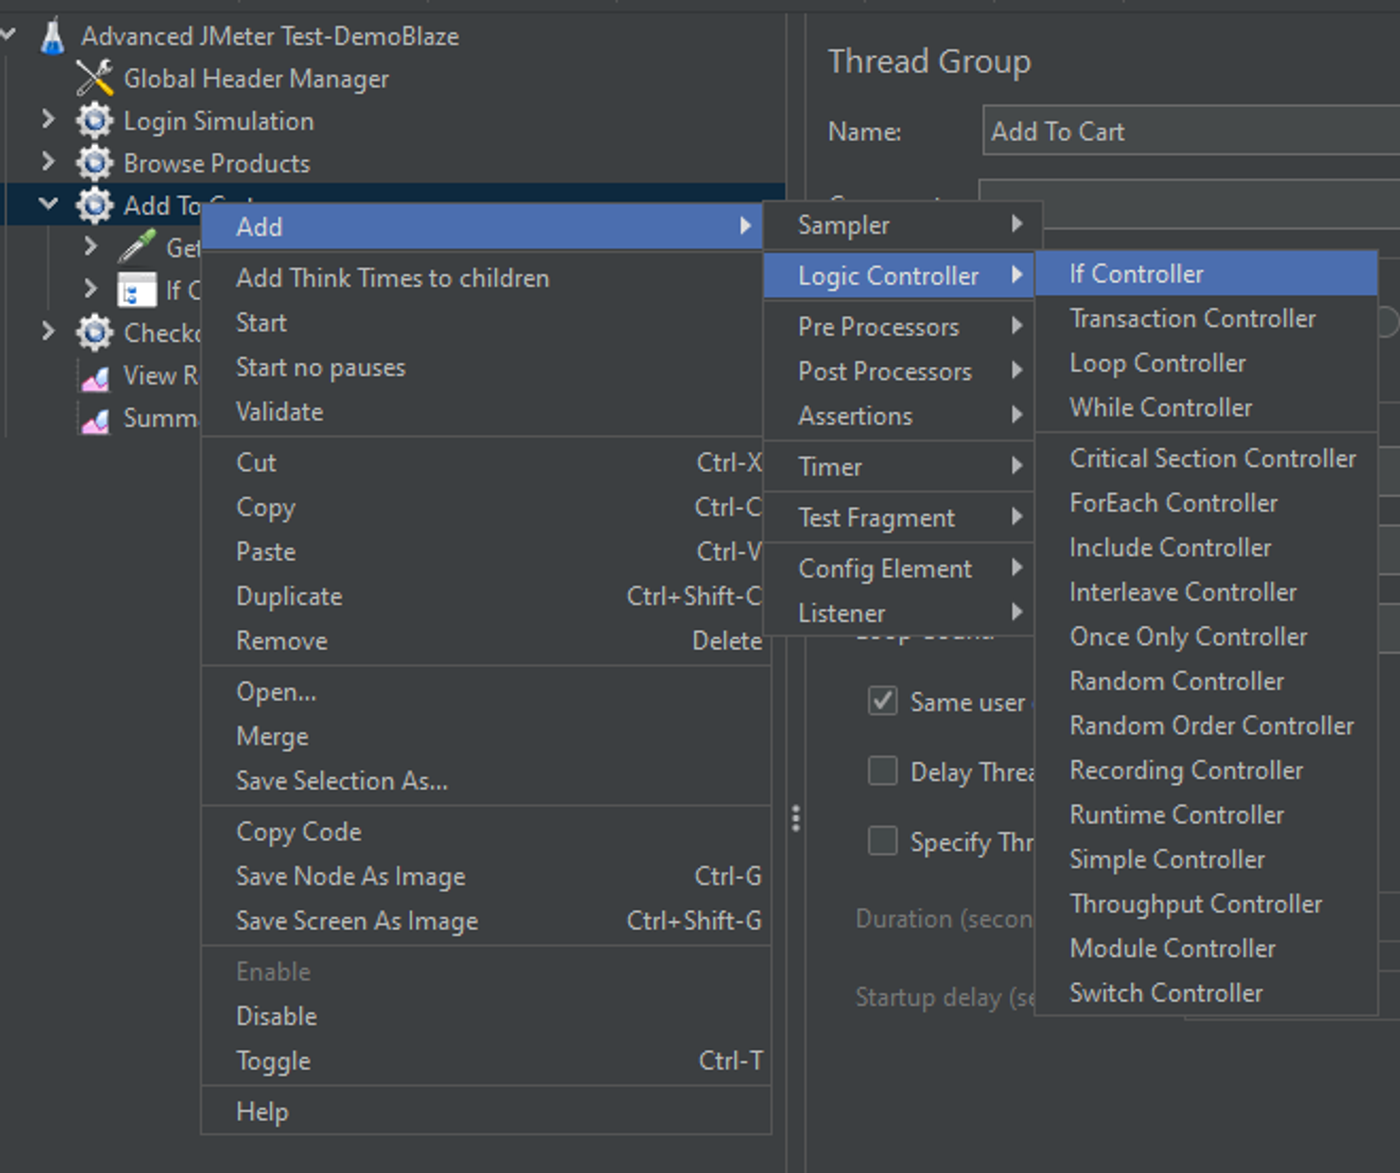Choose Throughput Controller from the submenu
1400x1173 pixels.
click(1206, 904)
